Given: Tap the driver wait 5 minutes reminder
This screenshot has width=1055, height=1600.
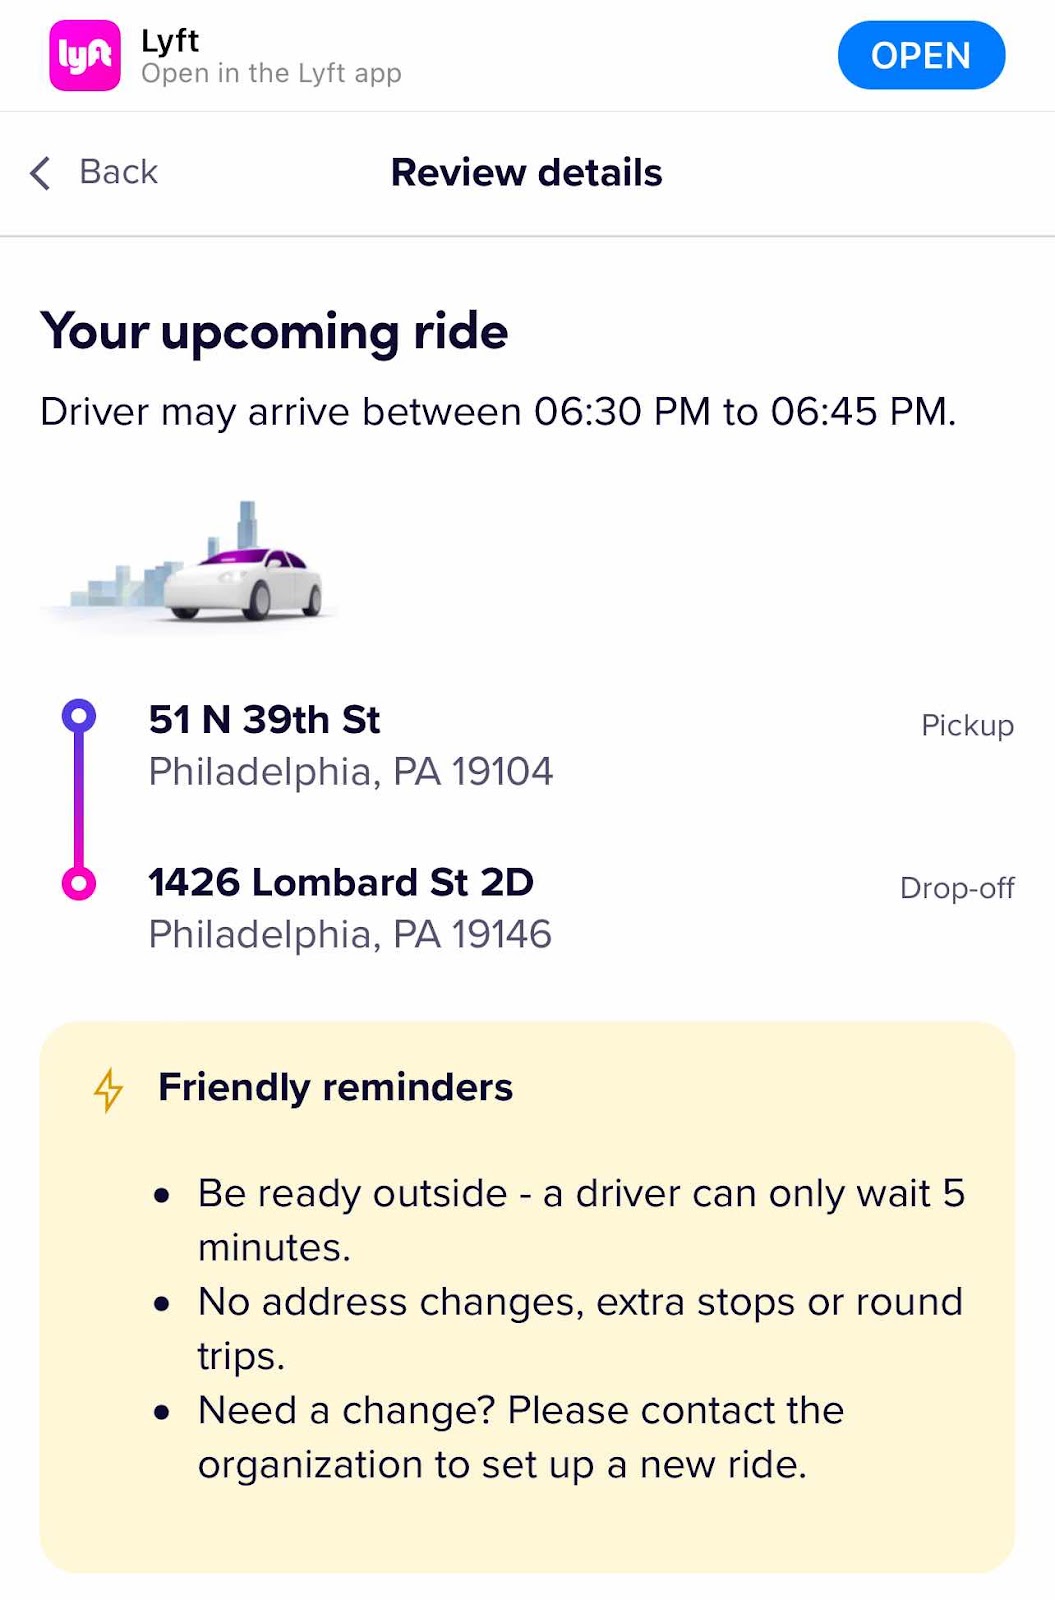Looking at the screenshot, I should click(581, 1220).
